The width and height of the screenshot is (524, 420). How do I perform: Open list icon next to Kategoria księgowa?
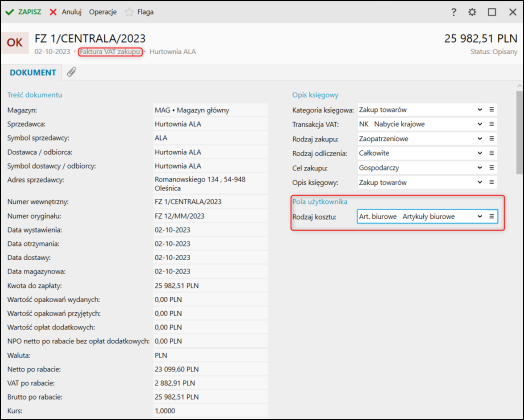coord(492,110)
